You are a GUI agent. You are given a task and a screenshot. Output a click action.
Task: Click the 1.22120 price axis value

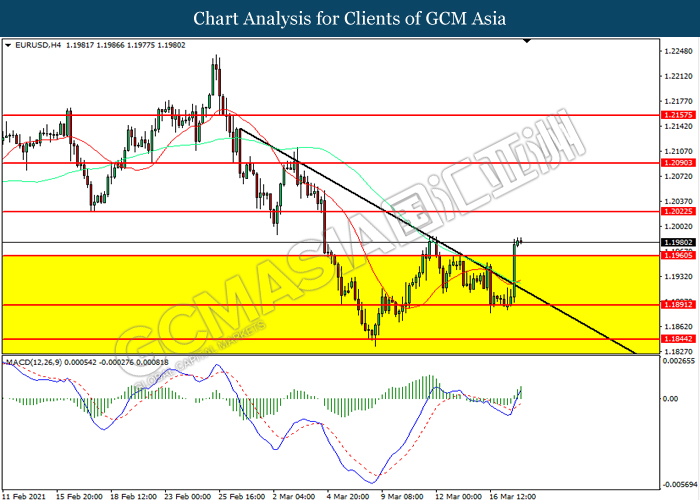(x=679, y=76)
